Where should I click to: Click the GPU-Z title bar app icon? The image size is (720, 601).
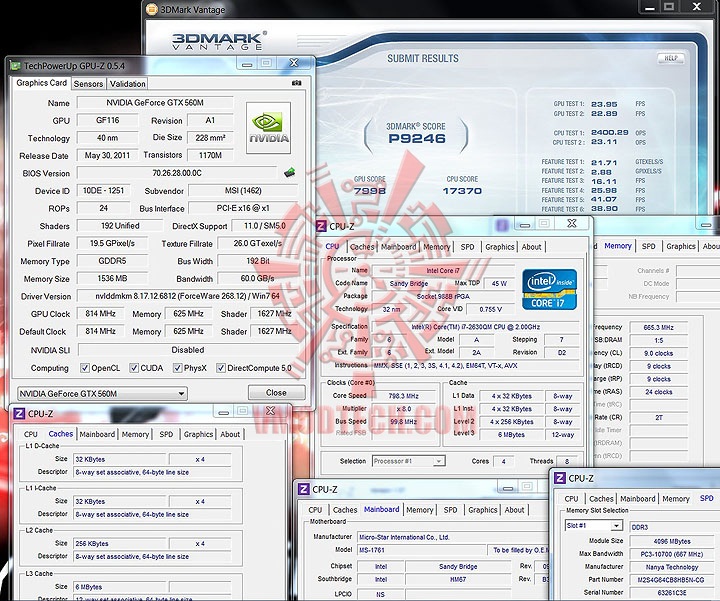coord(16,66)
